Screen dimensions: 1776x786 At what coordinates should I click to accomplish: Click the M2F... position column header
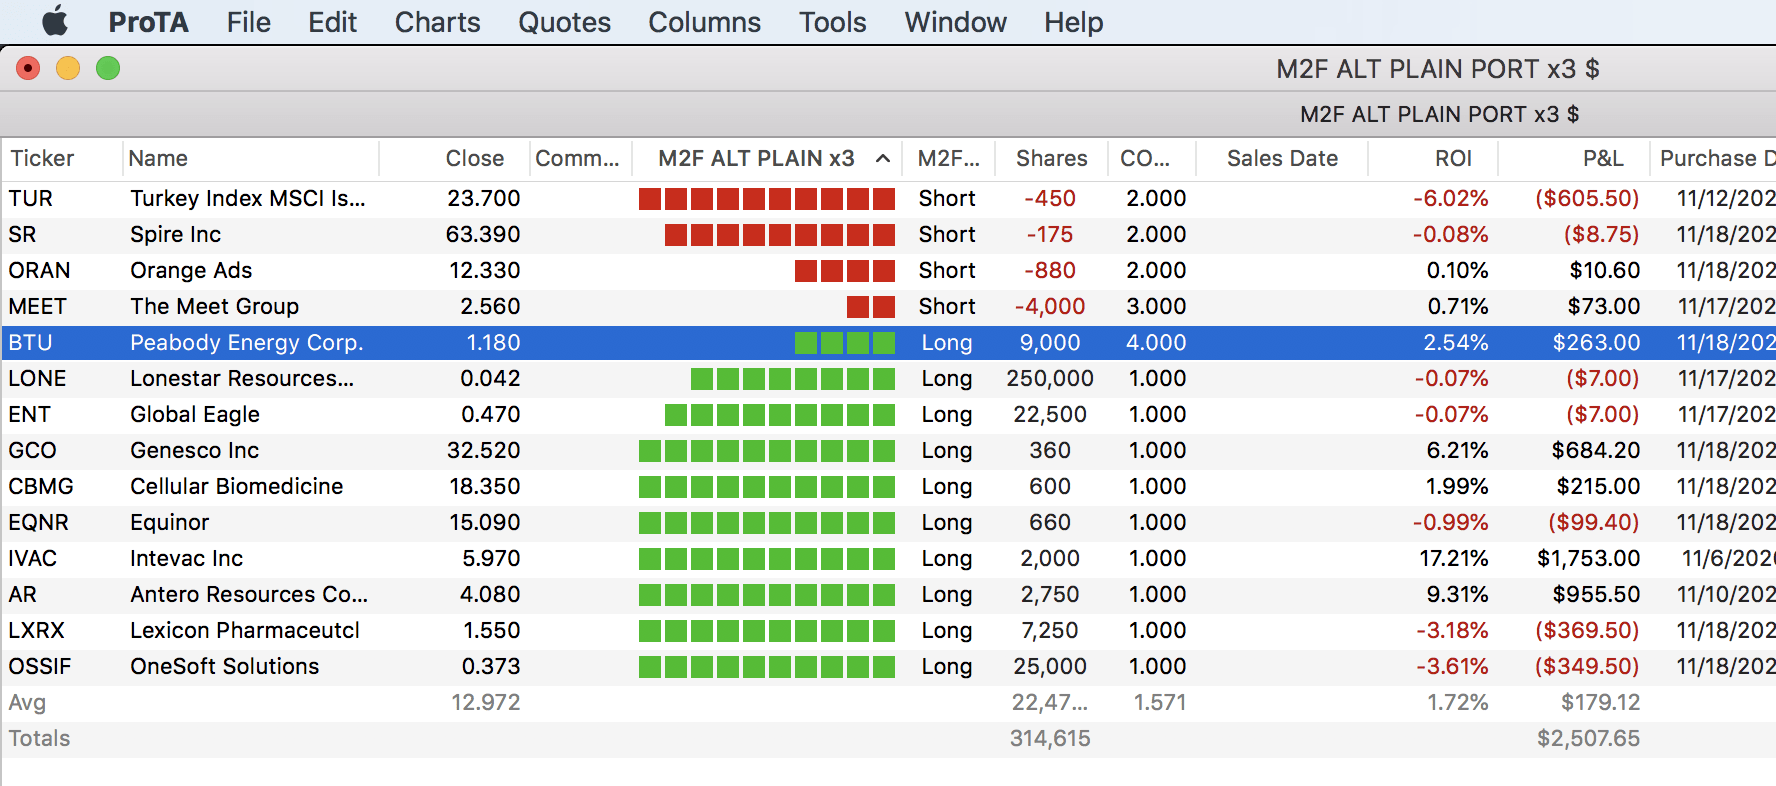point(948,158)
